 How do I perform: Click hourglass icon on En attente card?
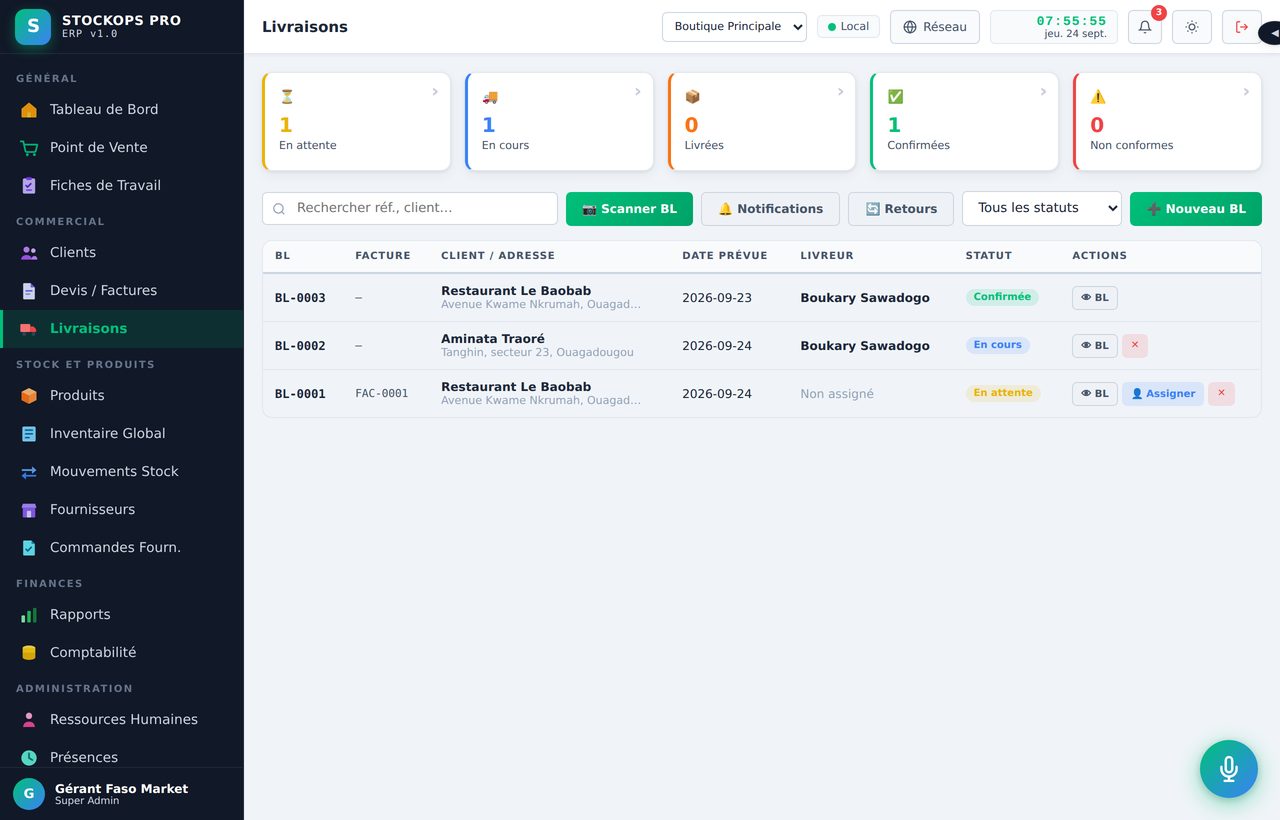pos(287,97)
